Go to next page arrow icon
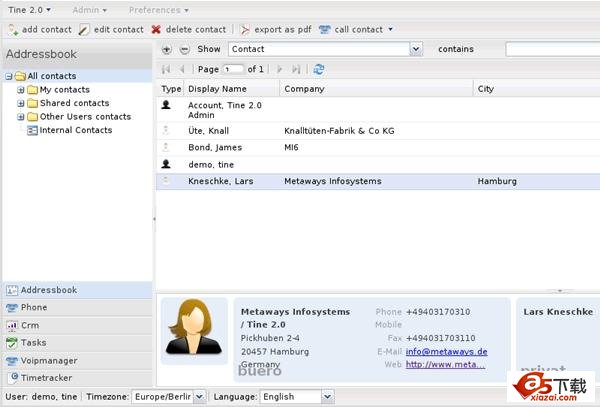 coord(280,69)
